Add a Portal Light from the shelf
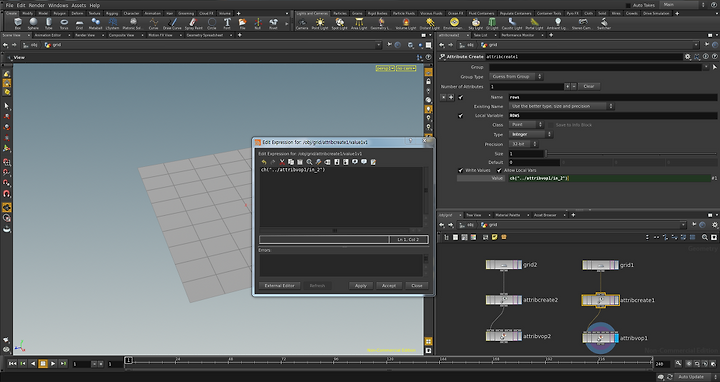 click(x=534, y=24)
